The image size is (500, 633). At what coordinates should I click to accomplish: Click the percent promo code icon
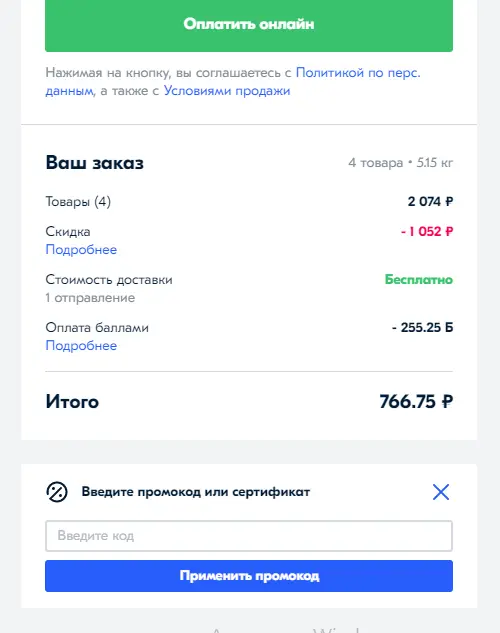57,492
